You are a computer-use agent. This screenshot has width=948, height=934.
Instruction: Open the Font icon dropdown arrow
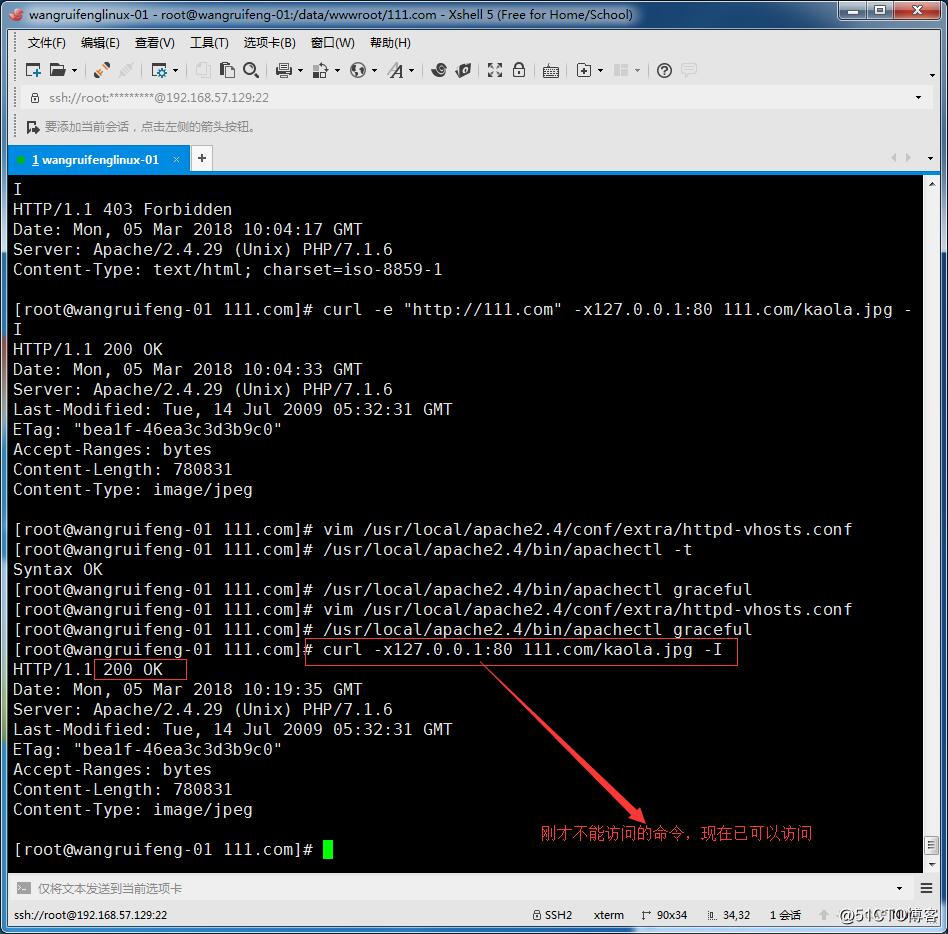click(412, 71)
